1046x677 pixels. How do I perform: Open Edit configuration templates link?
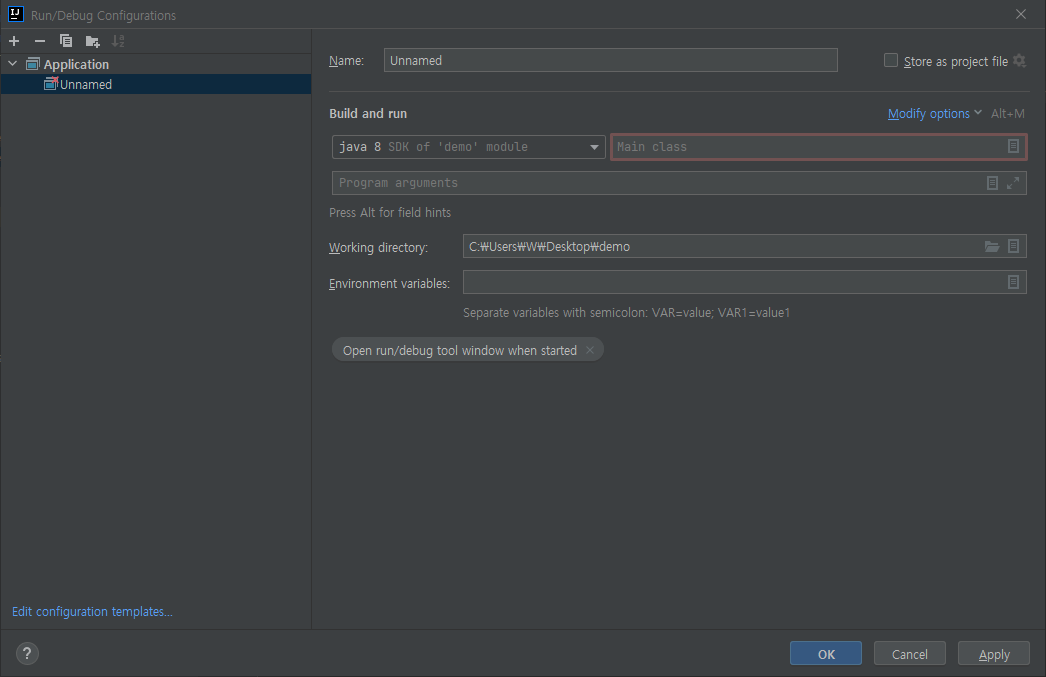92,611
